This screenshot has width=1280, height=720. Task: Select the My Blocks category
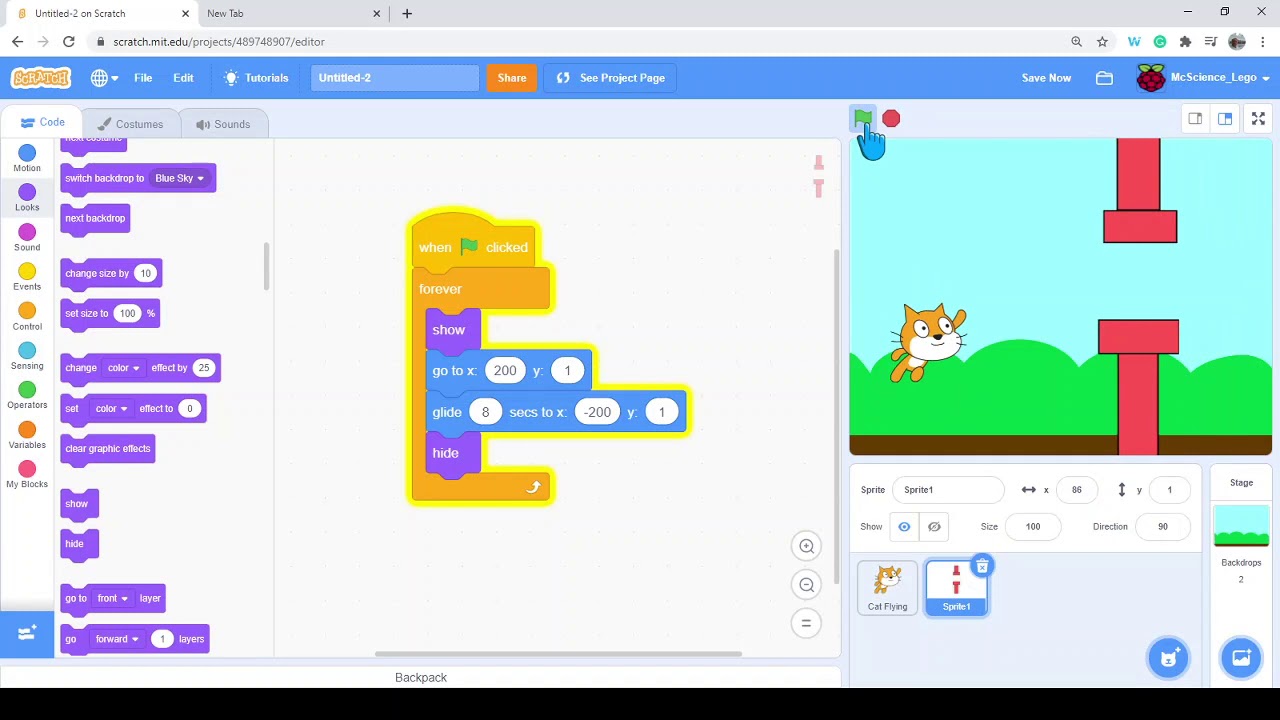27,474
